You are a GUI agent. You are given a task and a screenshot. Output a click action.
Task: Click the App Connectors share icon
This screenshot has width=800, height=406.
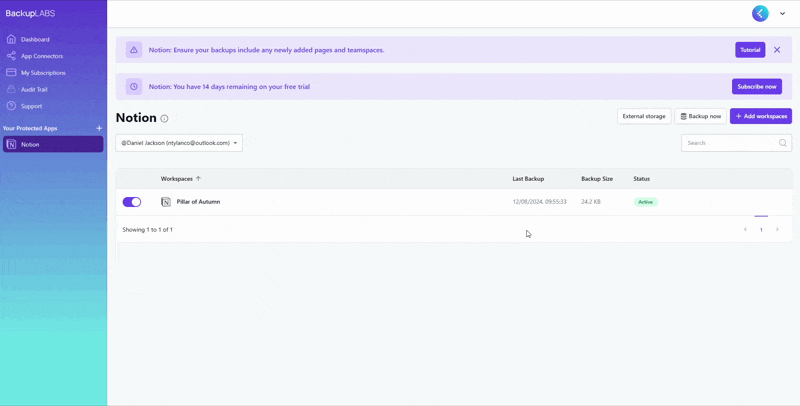click(x=11, y=56)
